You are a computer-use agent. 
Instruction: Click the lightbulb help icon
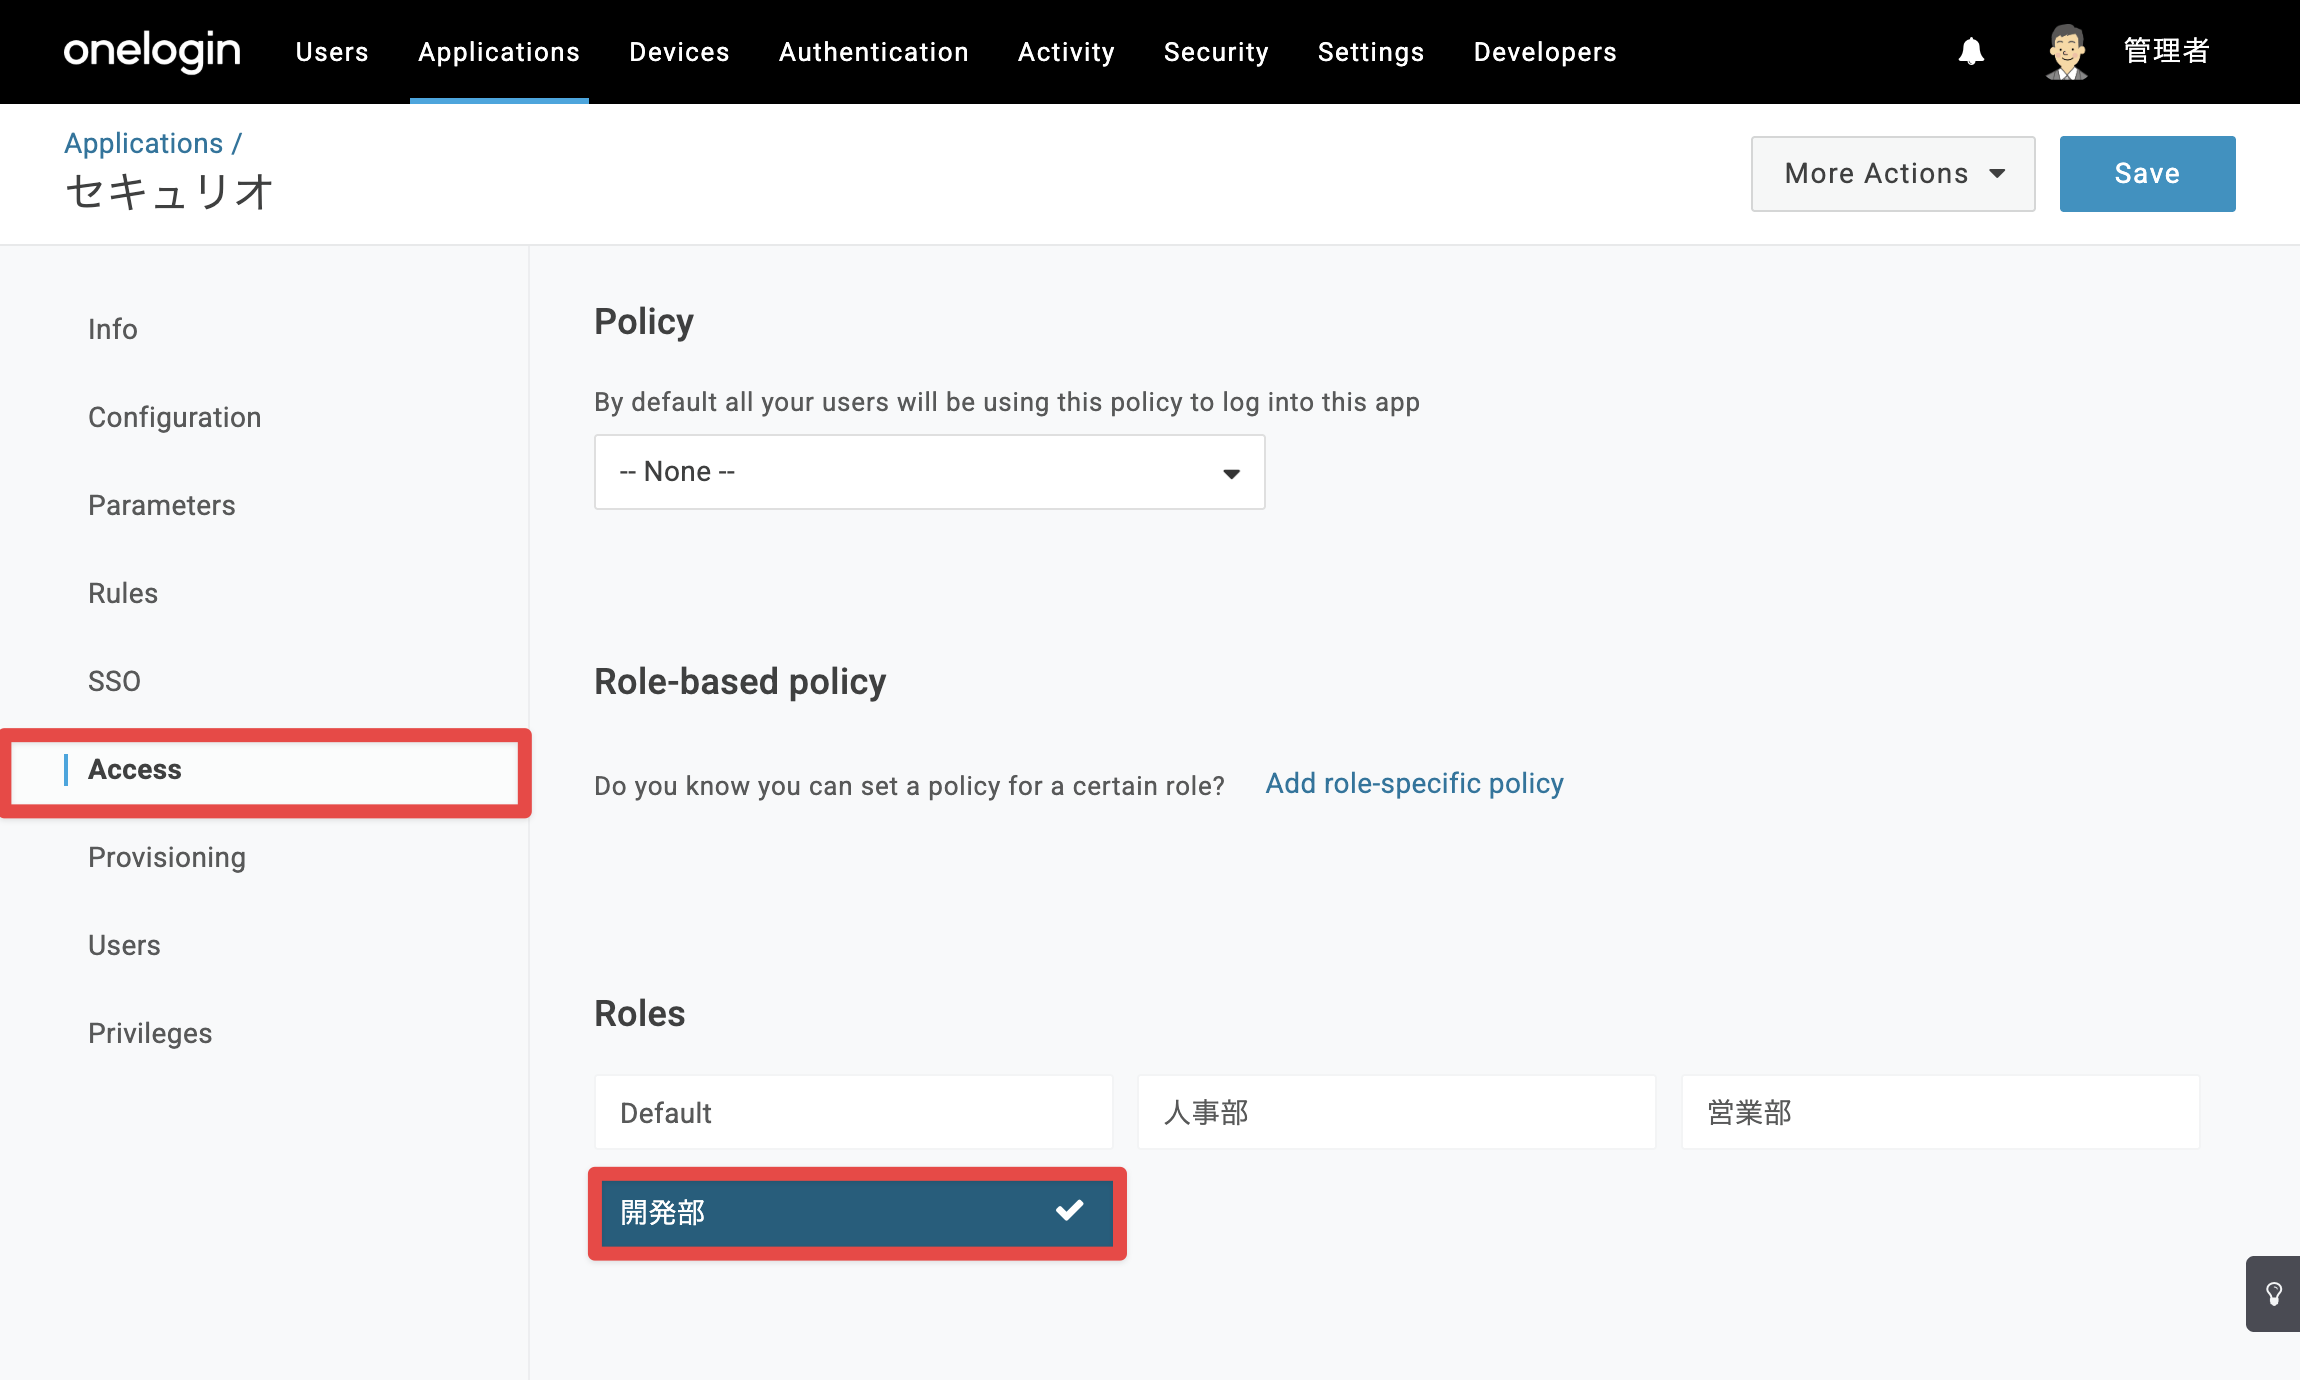pos(2274,1294)
